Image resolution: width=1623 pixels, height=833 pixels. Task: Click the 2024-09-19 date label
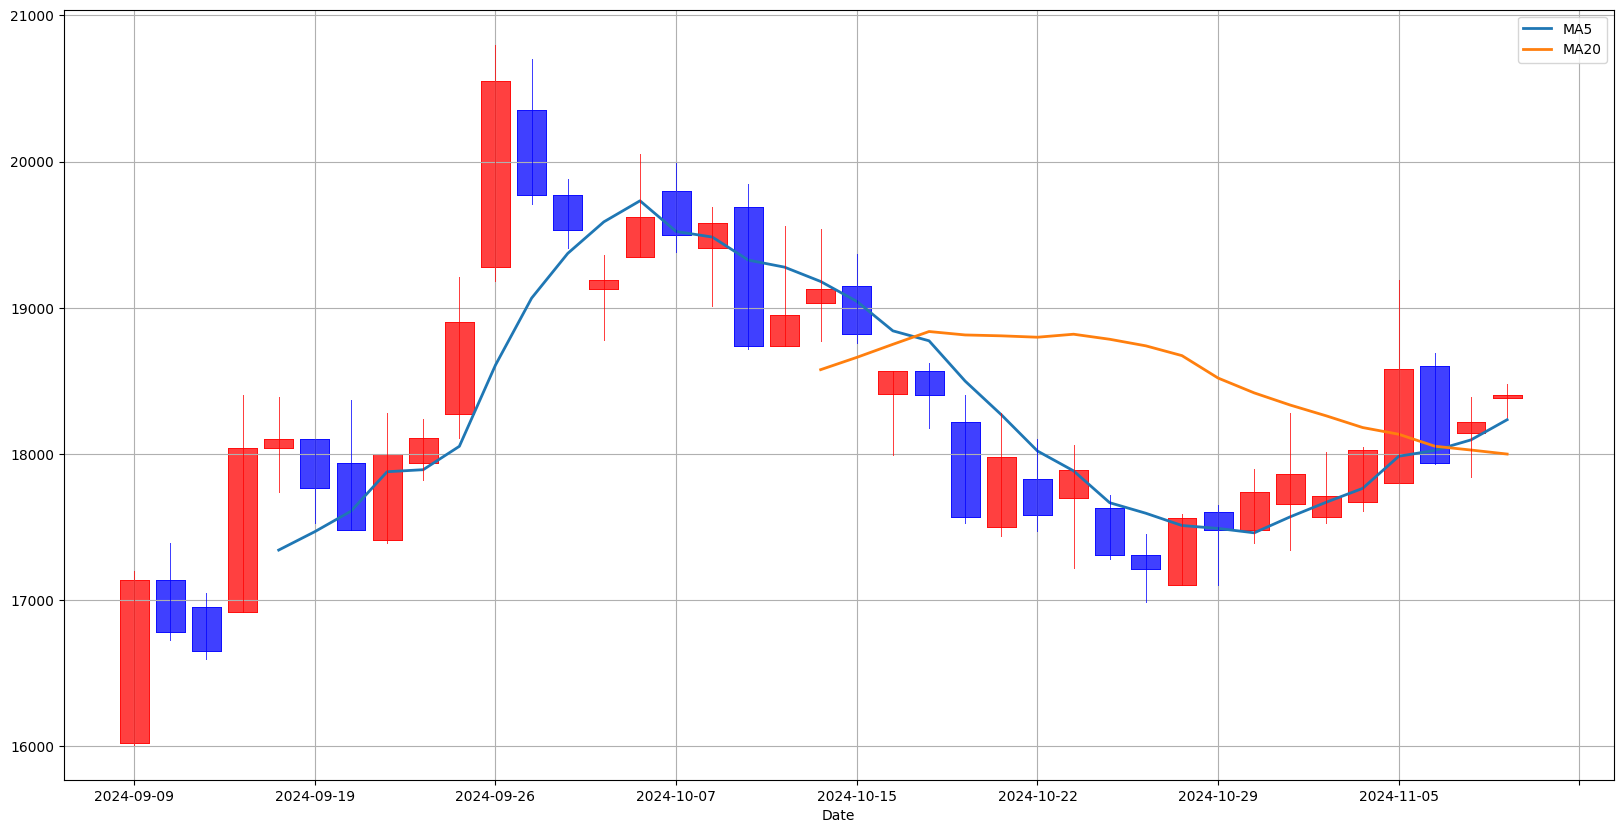pos(315,797)
